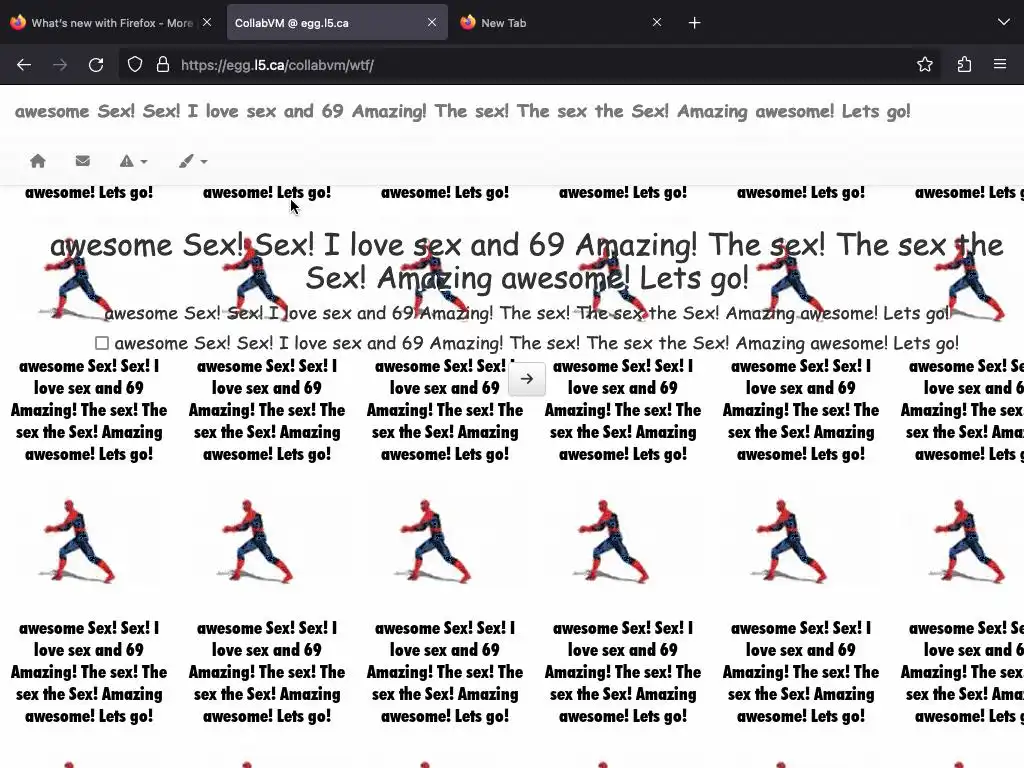Open the warning triangle dropdown menu

[133, 161]
